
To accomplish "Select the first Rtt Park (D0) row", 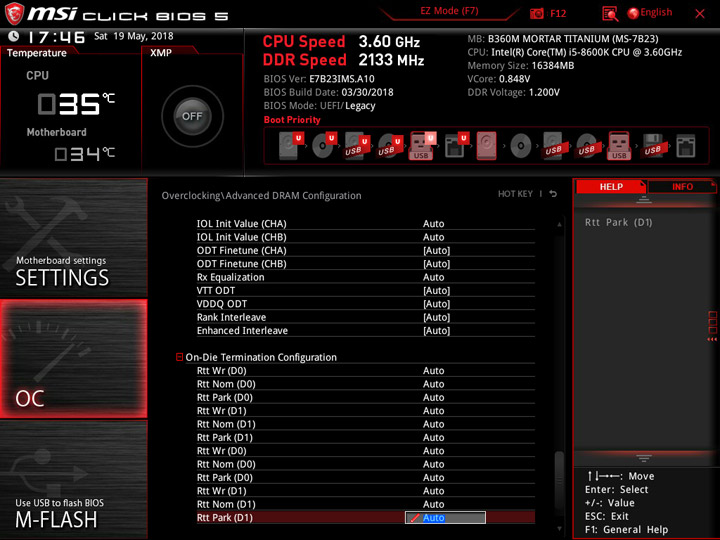I will 366,397.
